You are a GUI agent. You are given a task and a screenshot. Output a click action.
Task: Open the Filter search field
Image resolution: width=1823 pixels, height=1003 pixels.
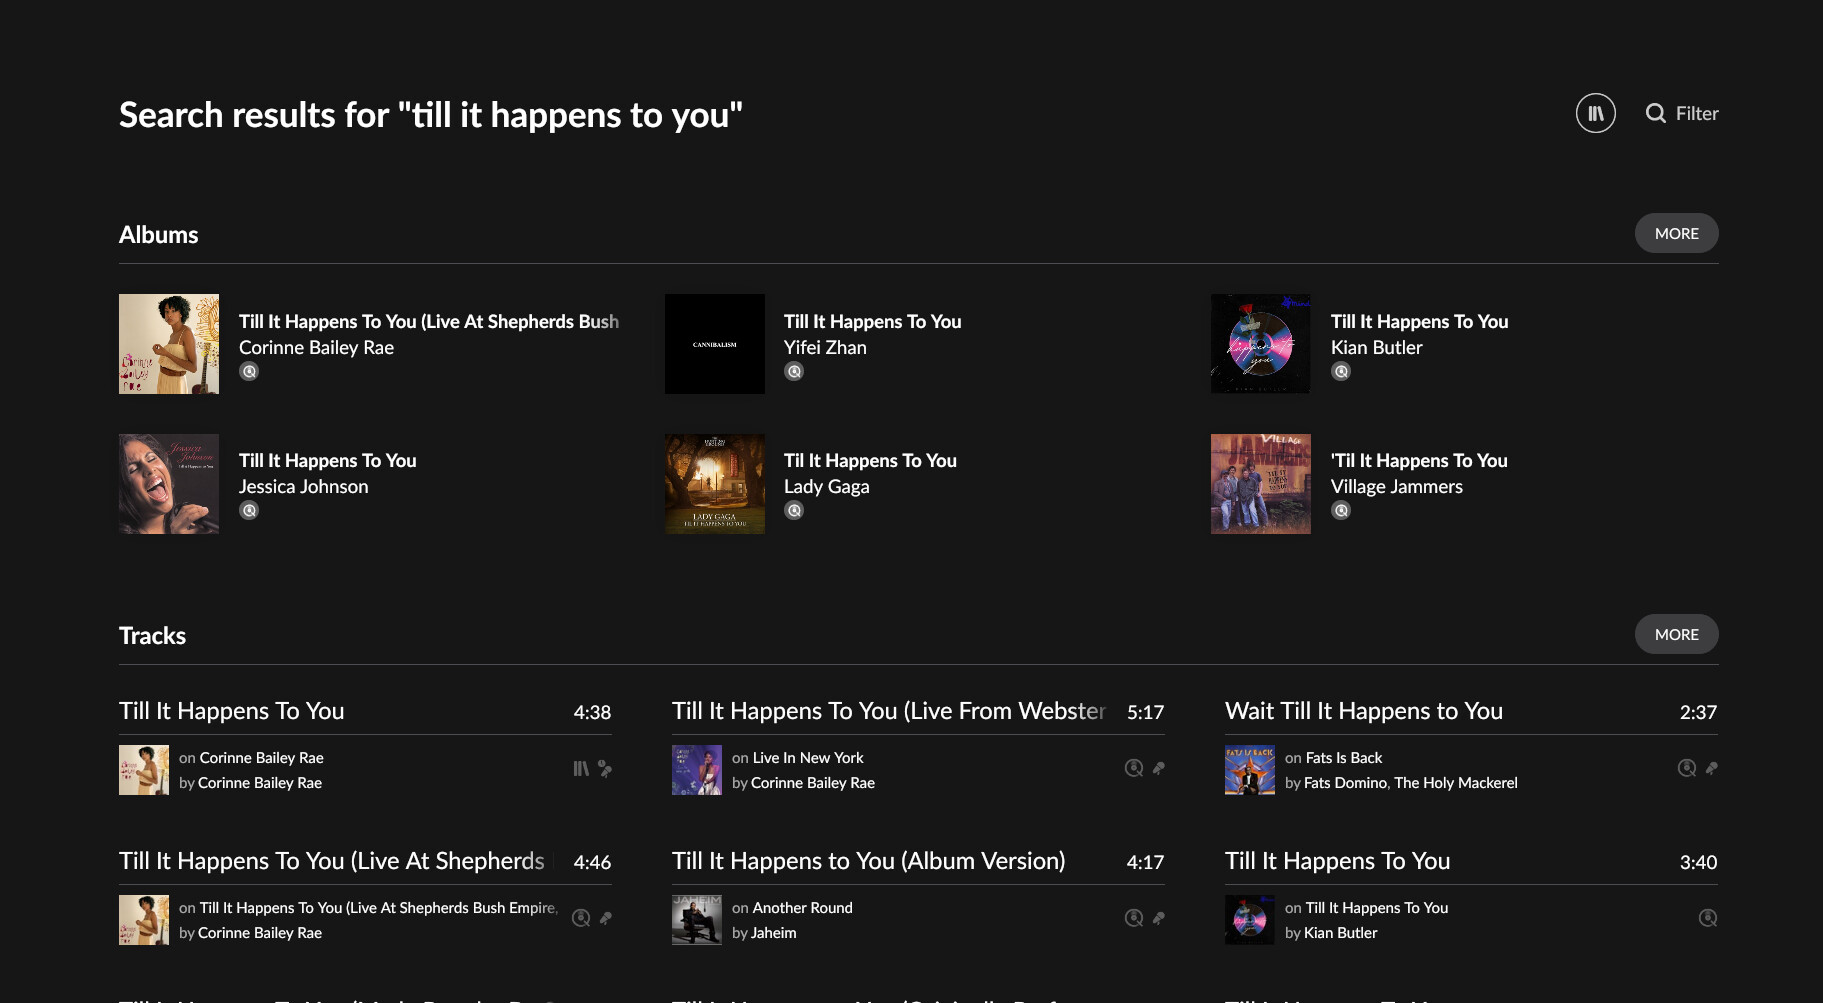tap(1682, 113)
